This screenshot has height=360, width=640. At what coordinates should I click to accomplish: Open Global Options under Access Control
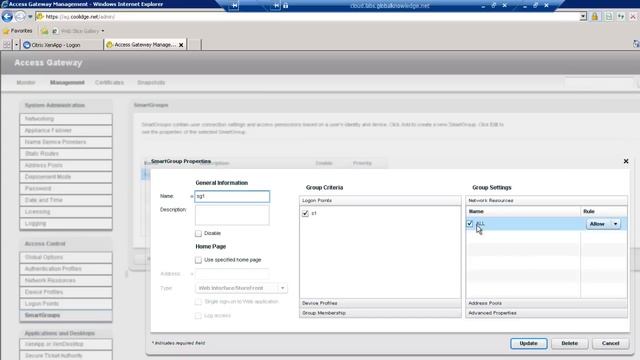66,258
